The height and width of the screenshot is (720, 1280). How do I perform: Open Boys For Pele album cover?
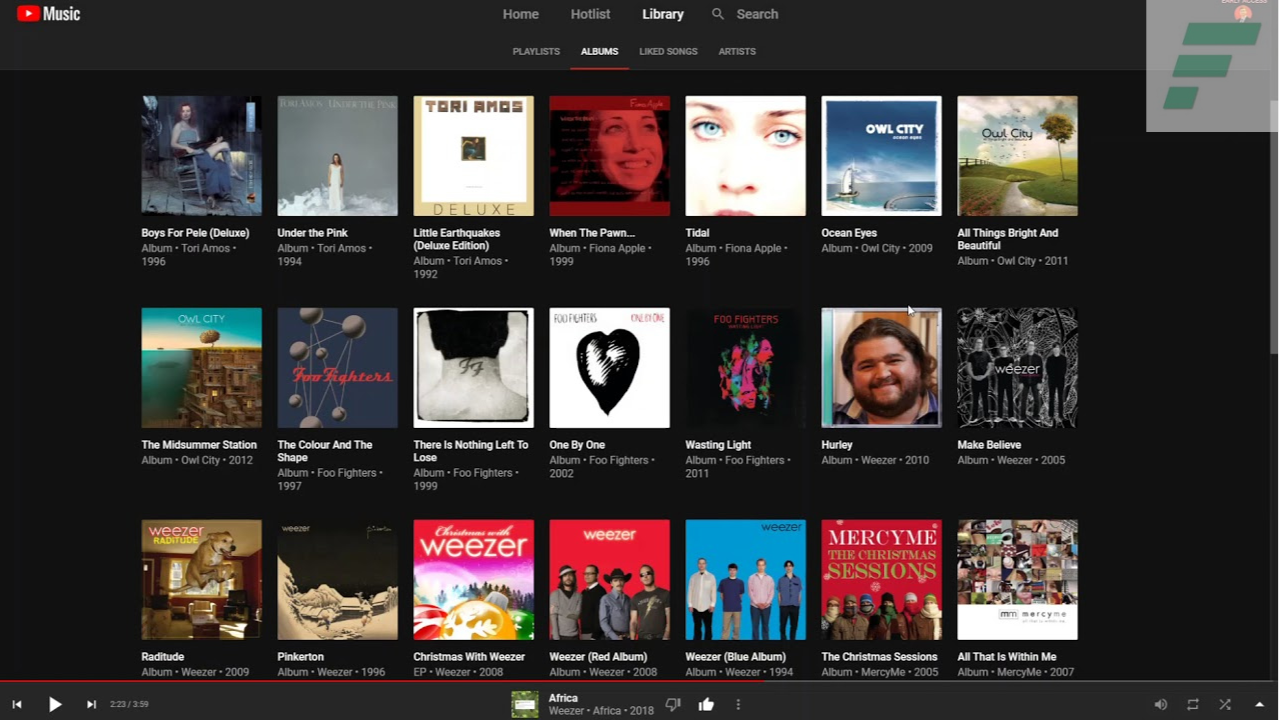click(x=202, y=156)
